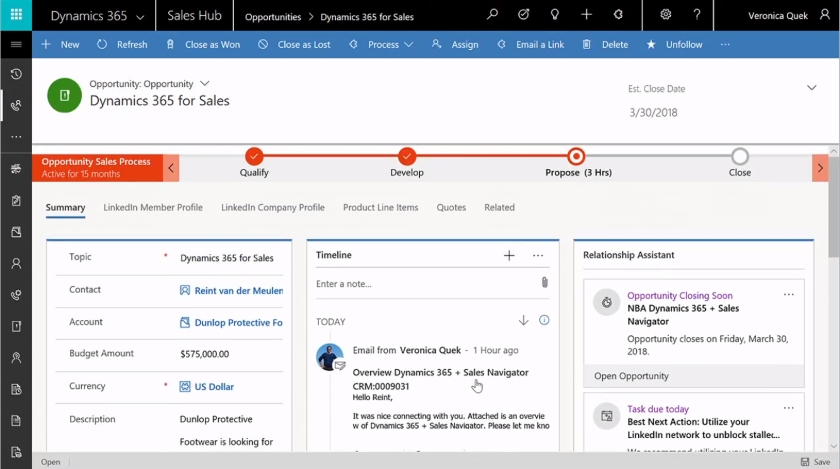This screenshot has width=840, height=469.
Task: Expand the Dynamics 365 dropdown chevron
Action: 140,17
